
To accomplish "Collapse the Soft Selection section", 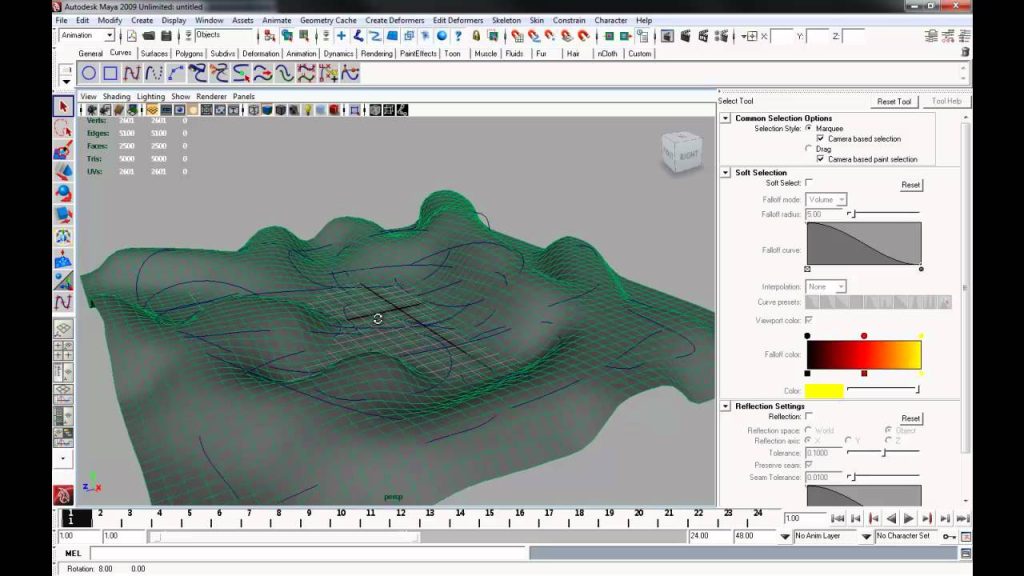I will (x=726, y=172).
